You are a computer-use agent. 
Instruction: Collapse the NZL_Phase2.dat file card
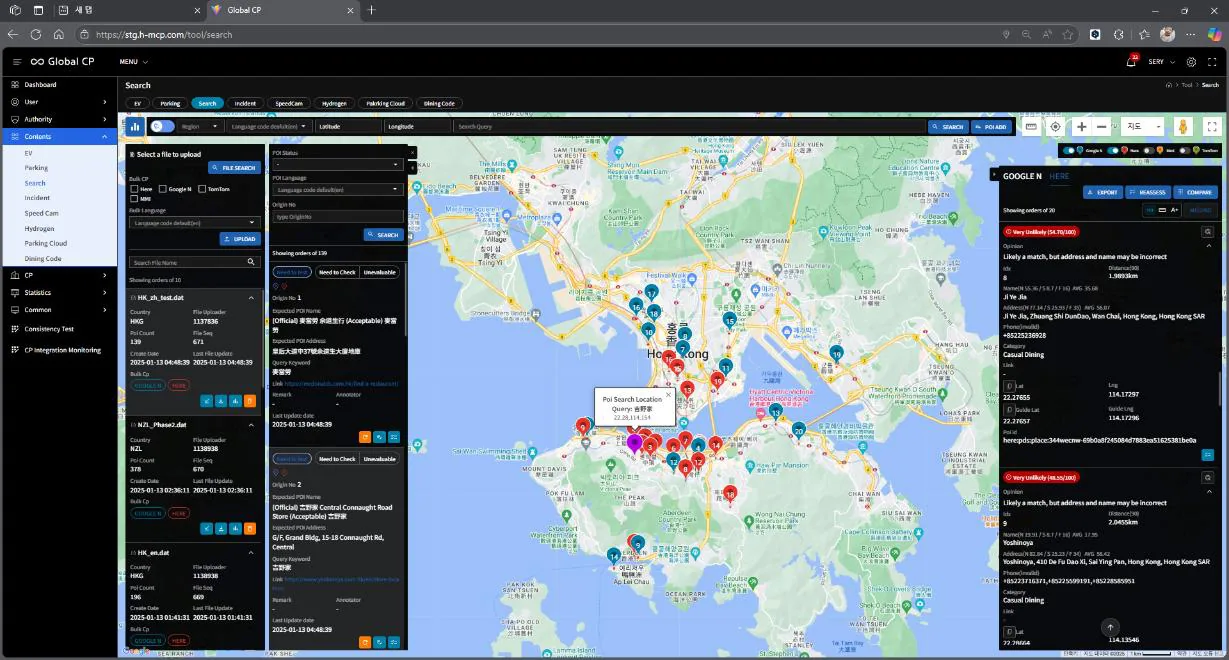coord(251,424)
